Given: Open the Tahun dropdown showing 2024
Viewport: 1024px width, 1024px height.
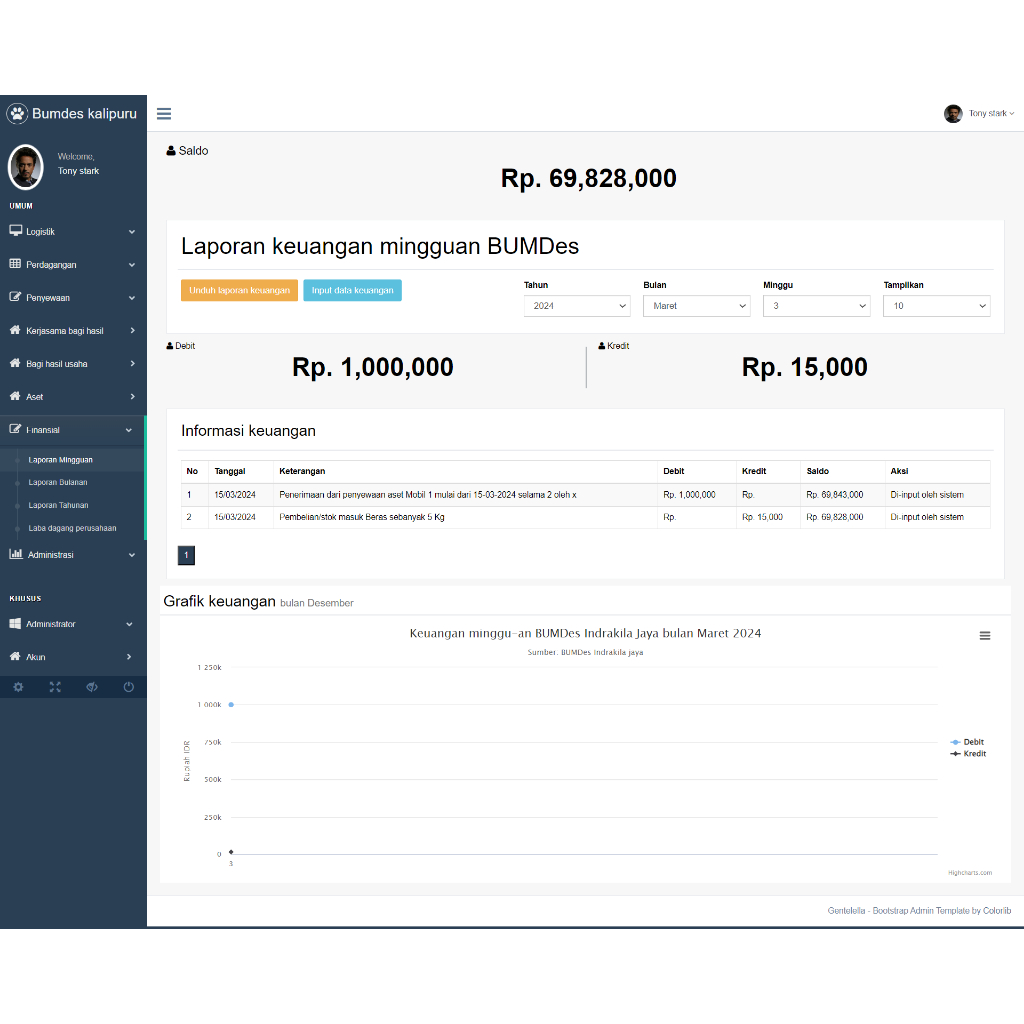Looking at the screenshot, I should (x=577, y=306).
